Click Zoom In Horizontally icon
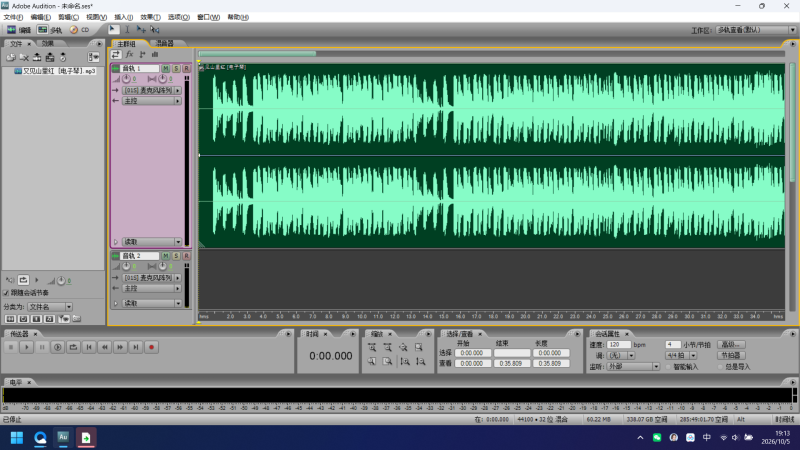800x450 pixels. [372, 347]
